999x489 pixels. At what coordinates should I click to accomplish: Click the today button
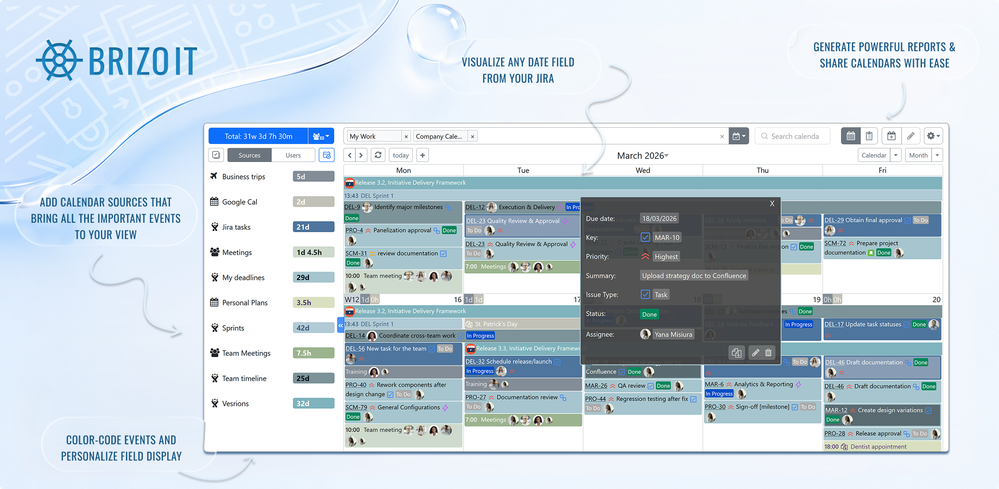pos(401,155)
